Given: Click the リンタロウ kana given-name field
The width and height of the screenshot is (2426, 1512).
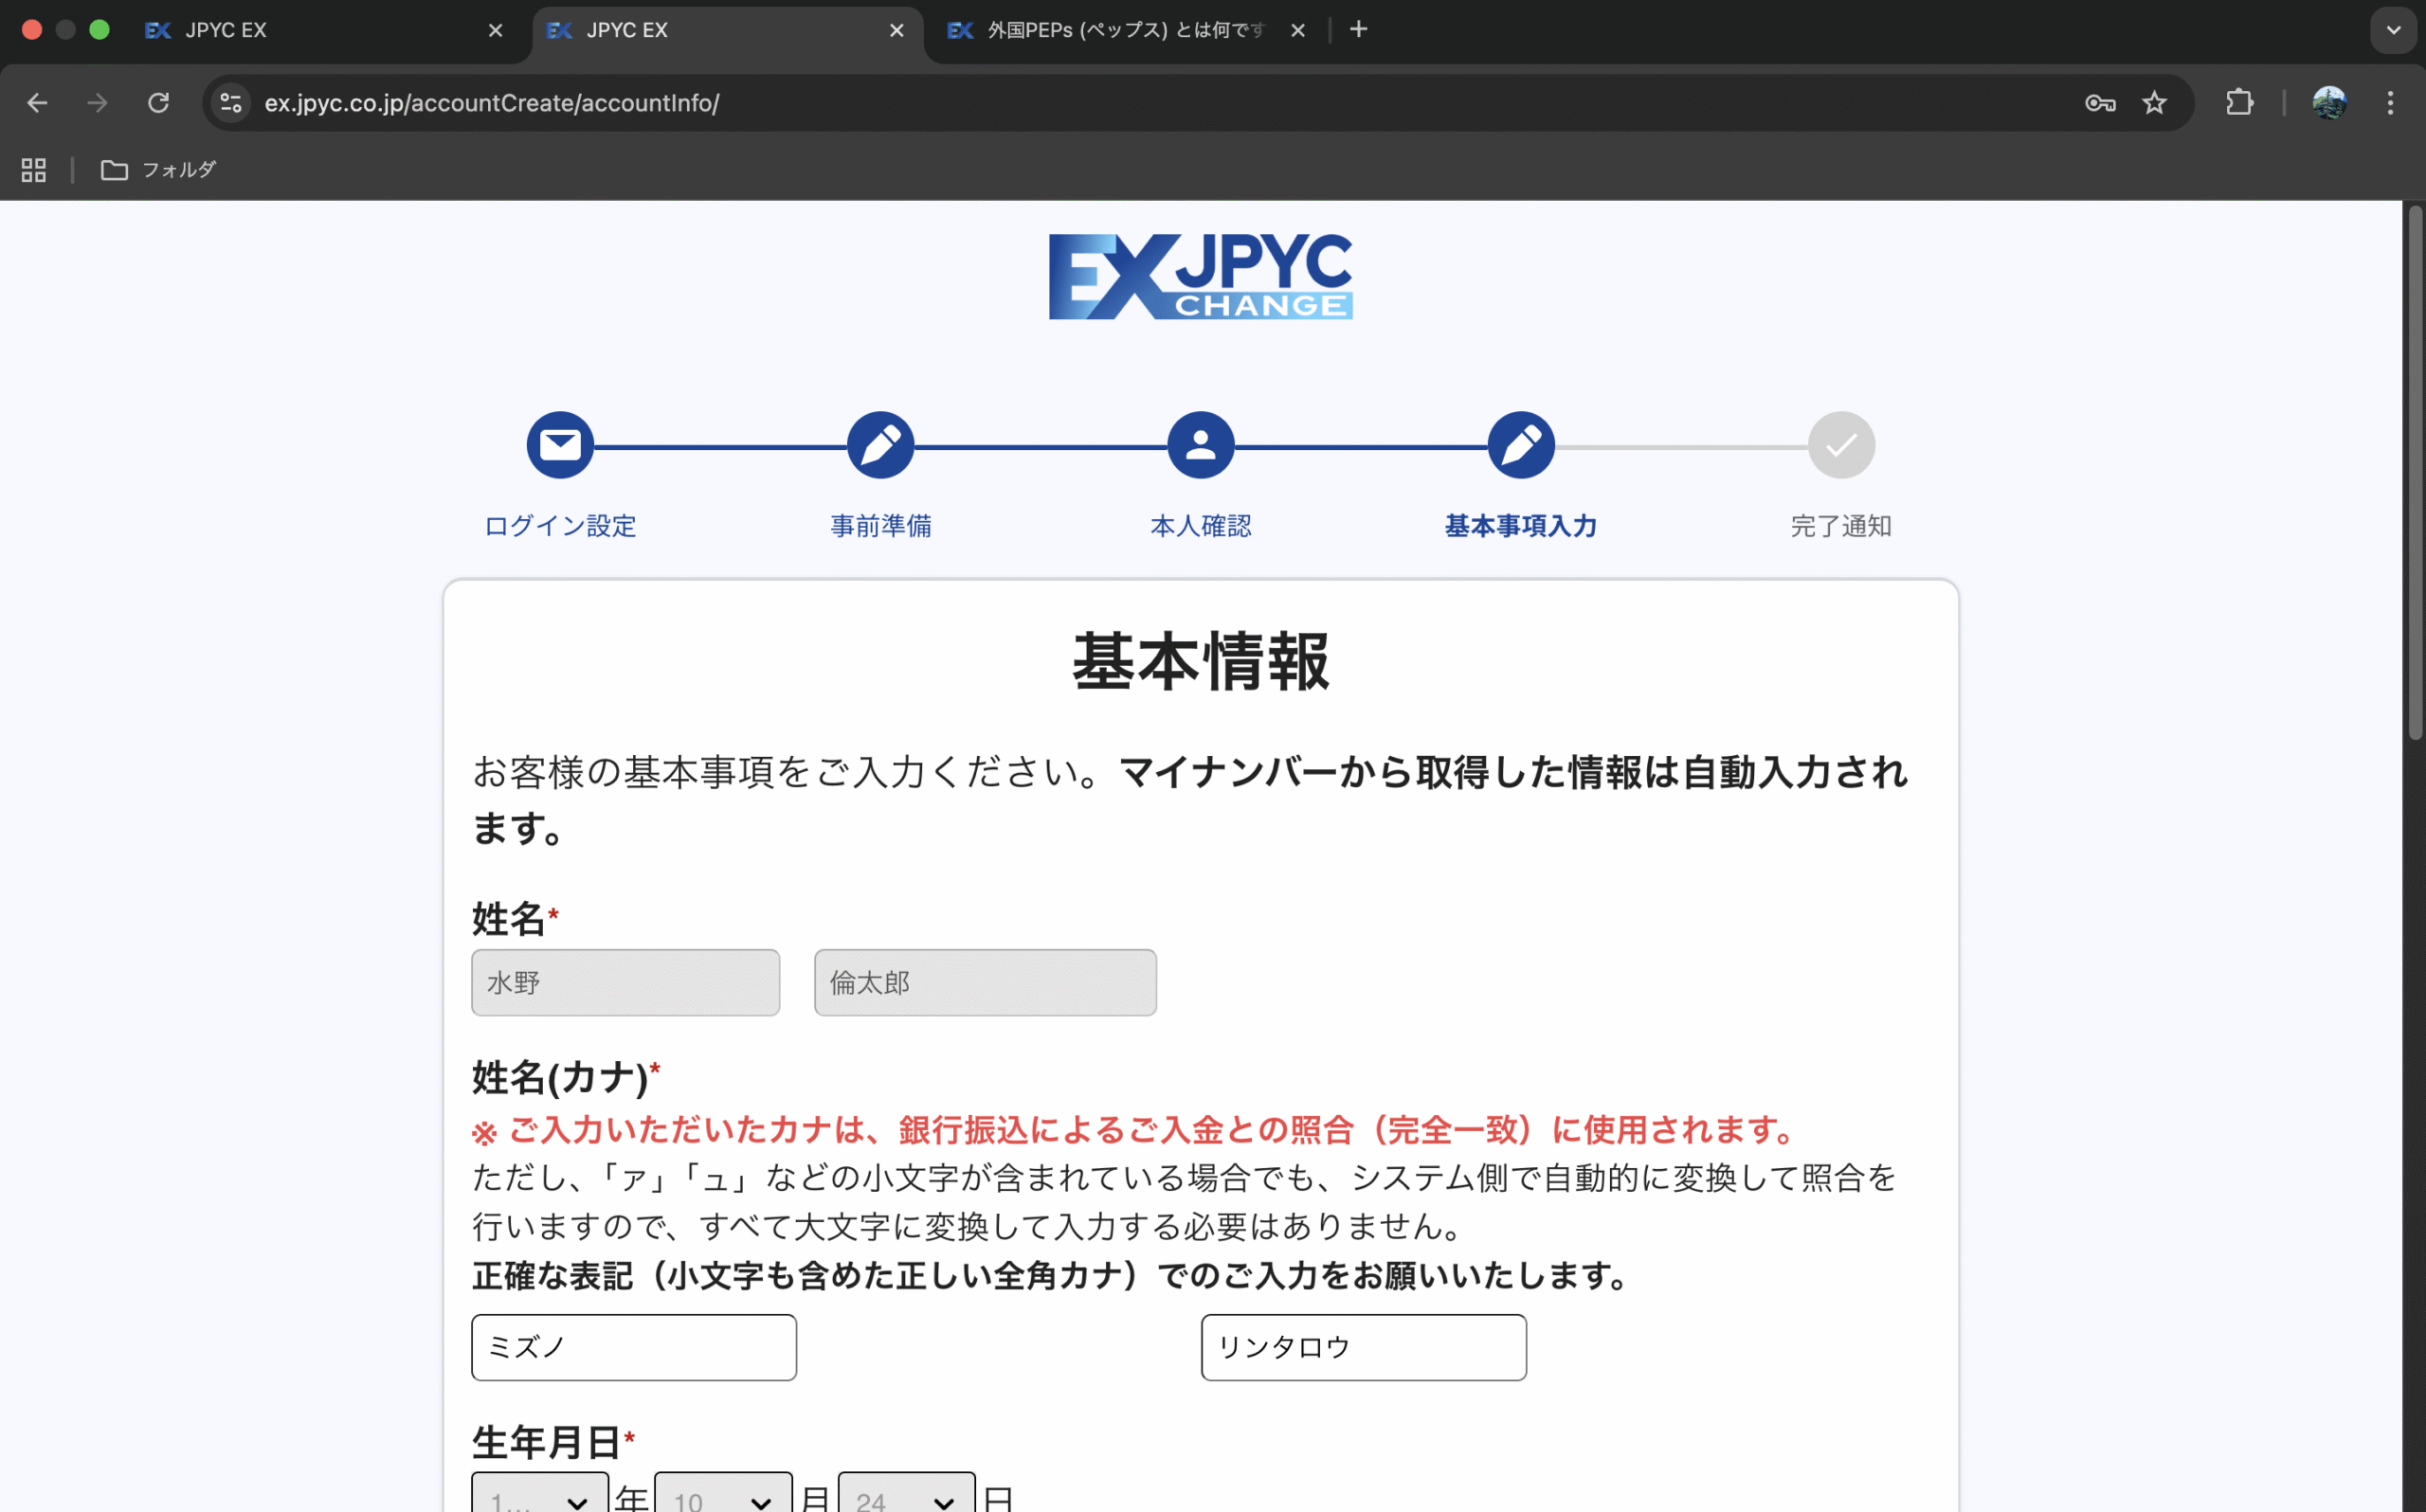Looking at the screenshot, I should click(x=1363, y=1347).
